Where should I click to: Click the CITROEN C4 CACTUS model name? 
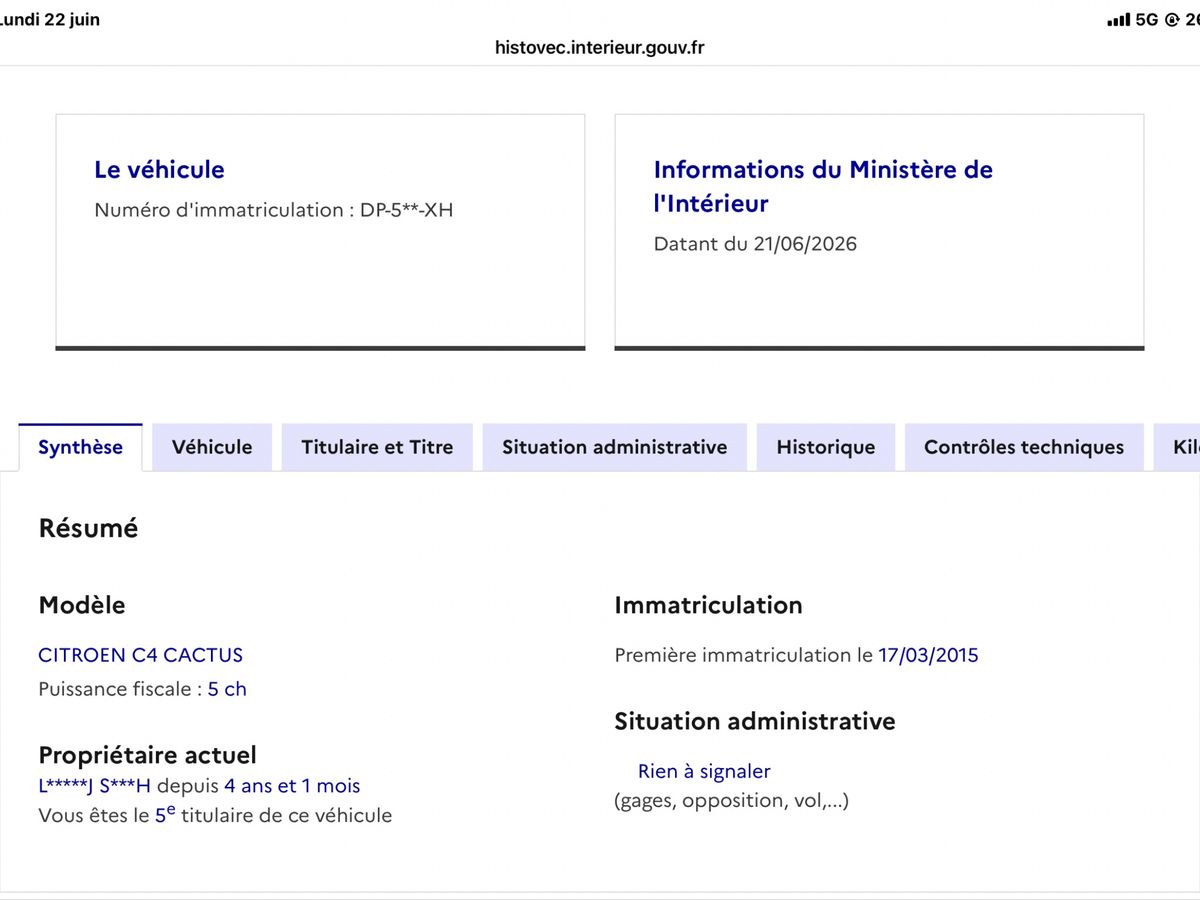pyautogui.click(x=140, y=655)
